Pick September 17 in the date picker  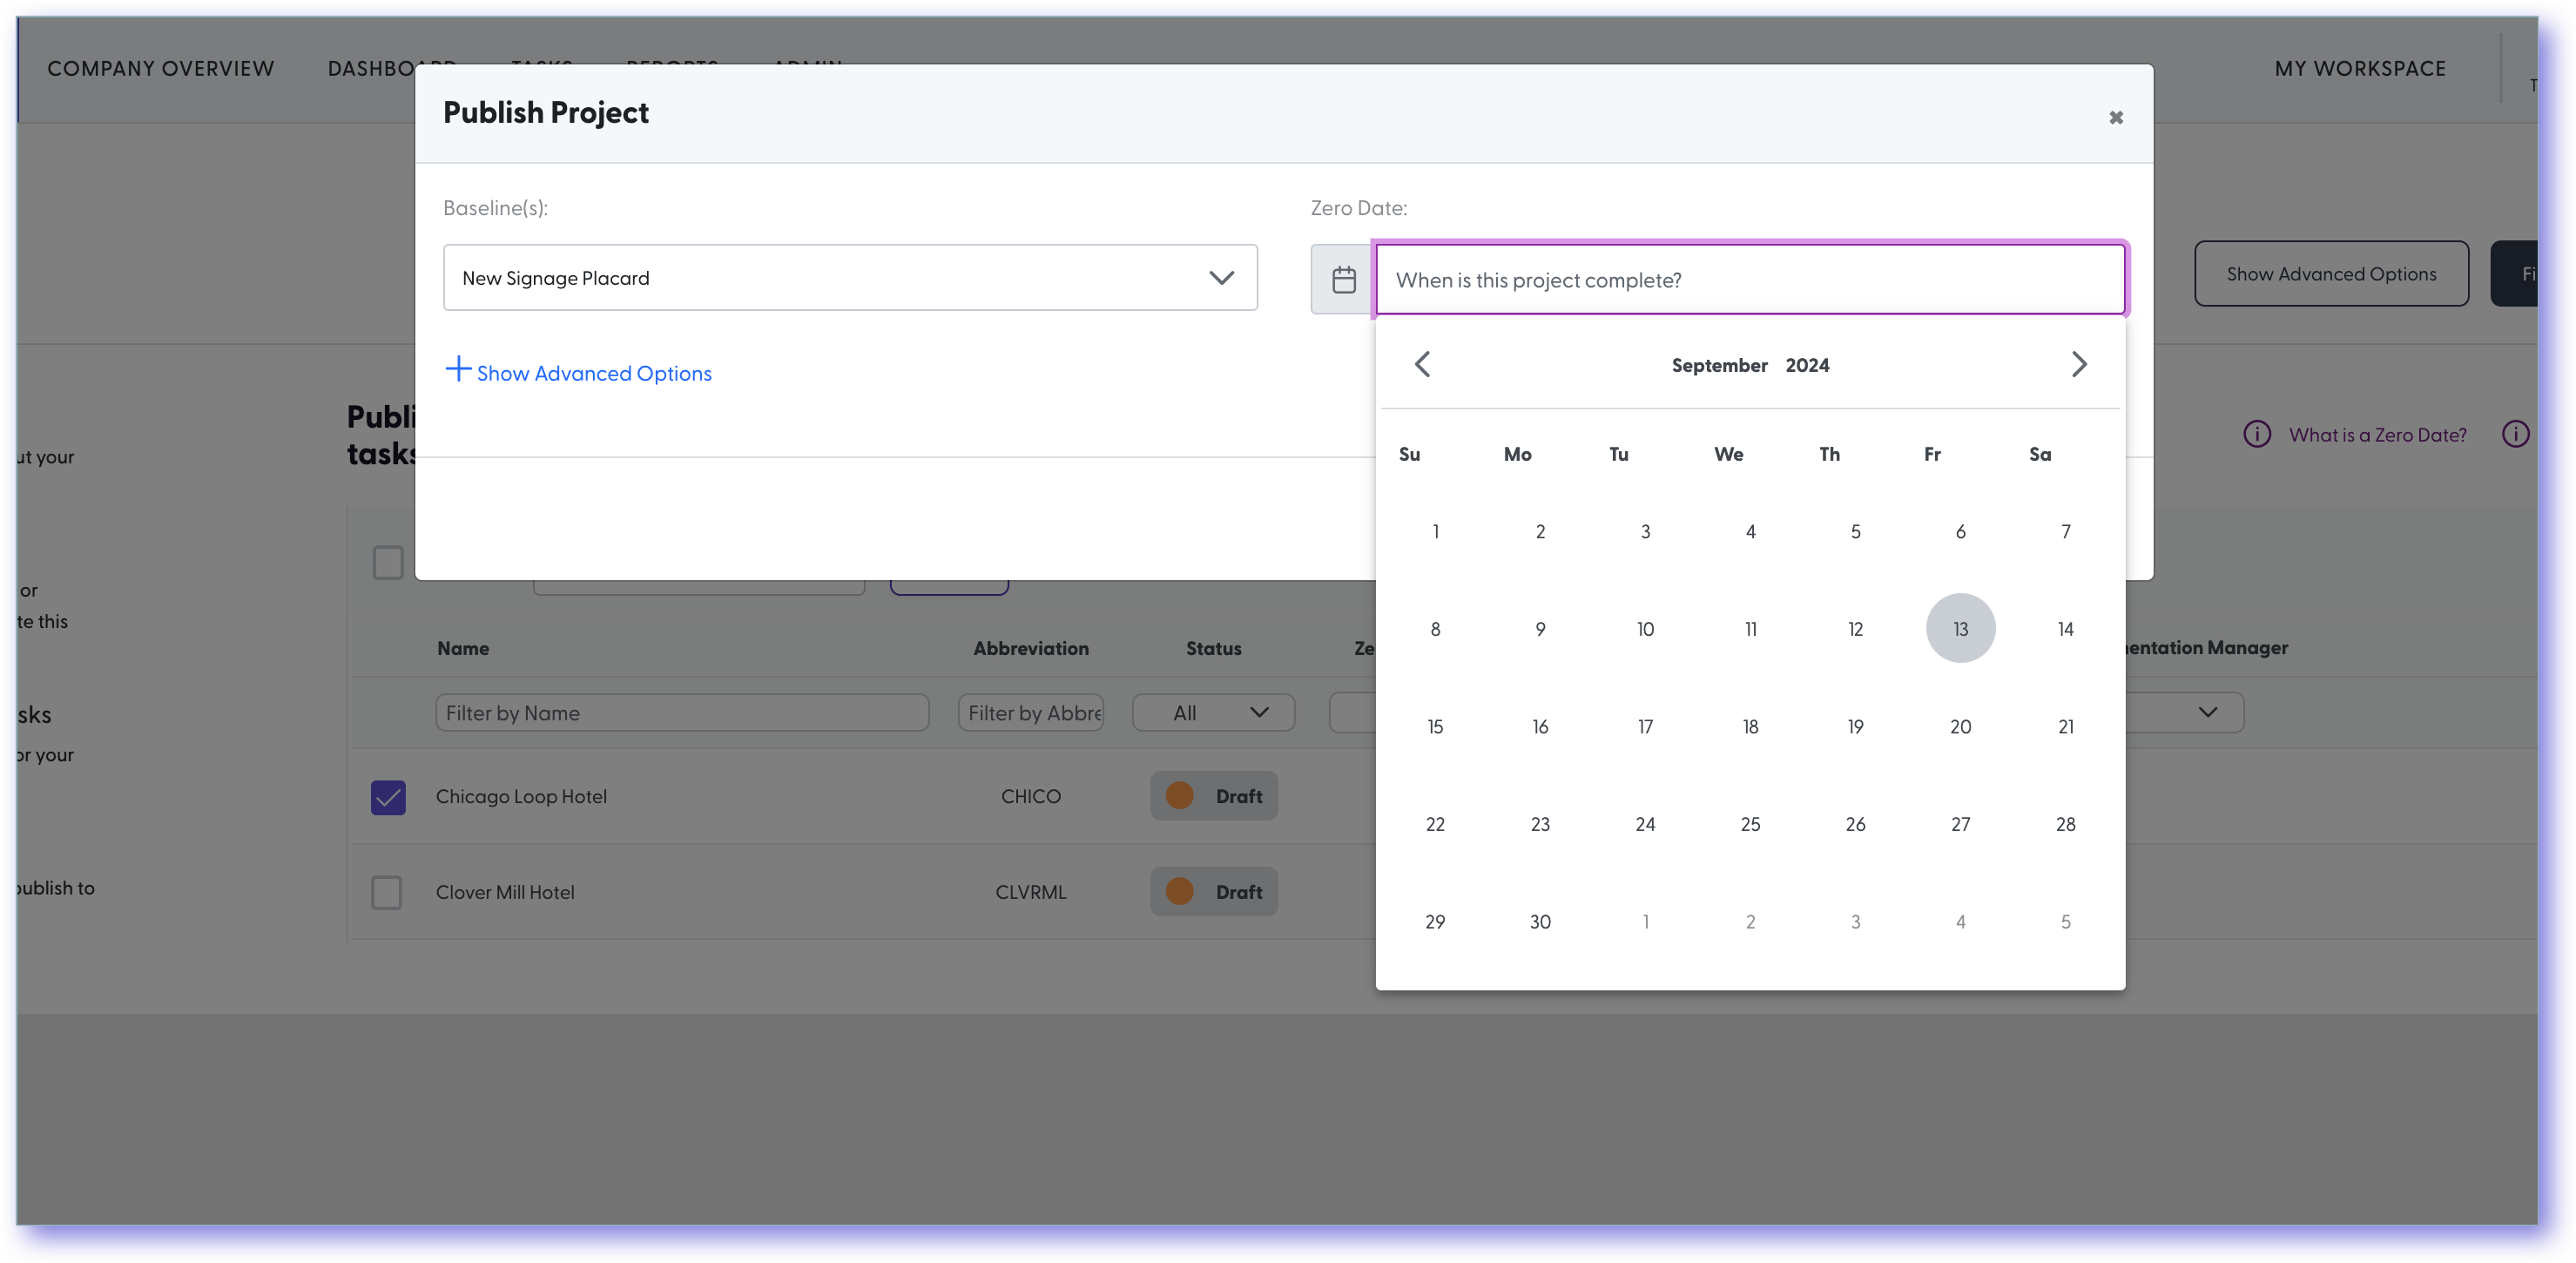coord(1645,726)
